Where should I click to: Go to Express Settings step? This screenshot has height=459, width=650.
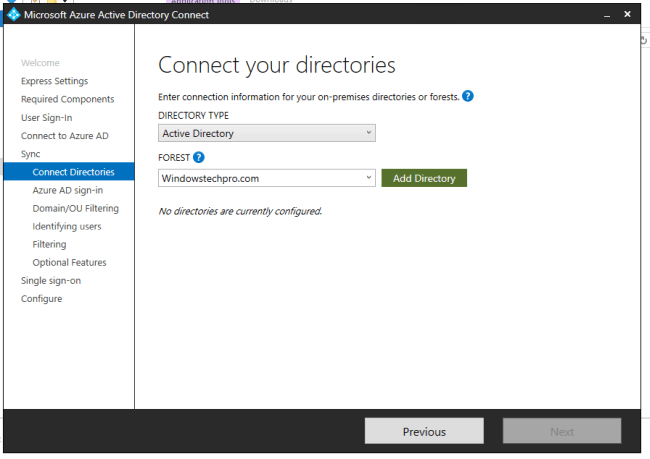[x=54, y=81]
